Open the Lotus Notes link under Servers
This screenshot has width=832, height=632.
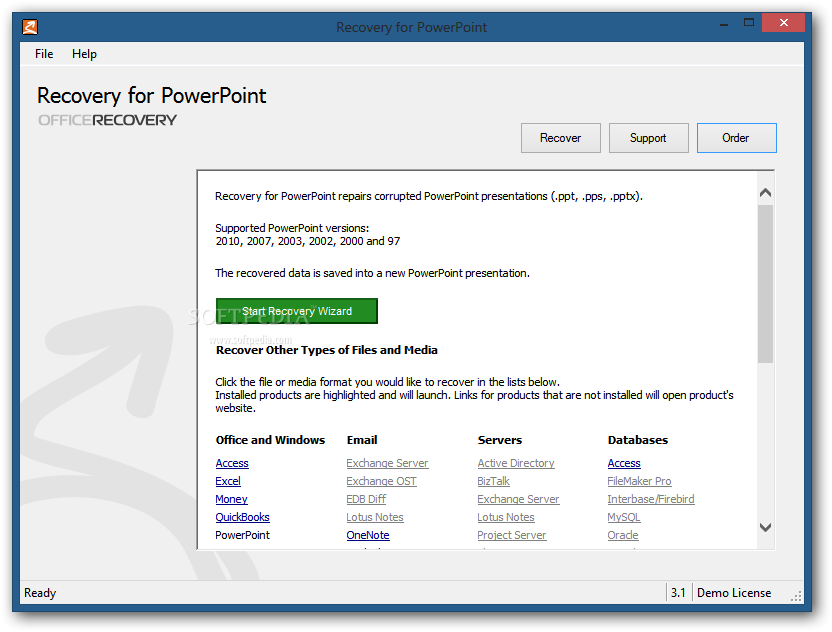pyautogui.click(x=506, y=517)
